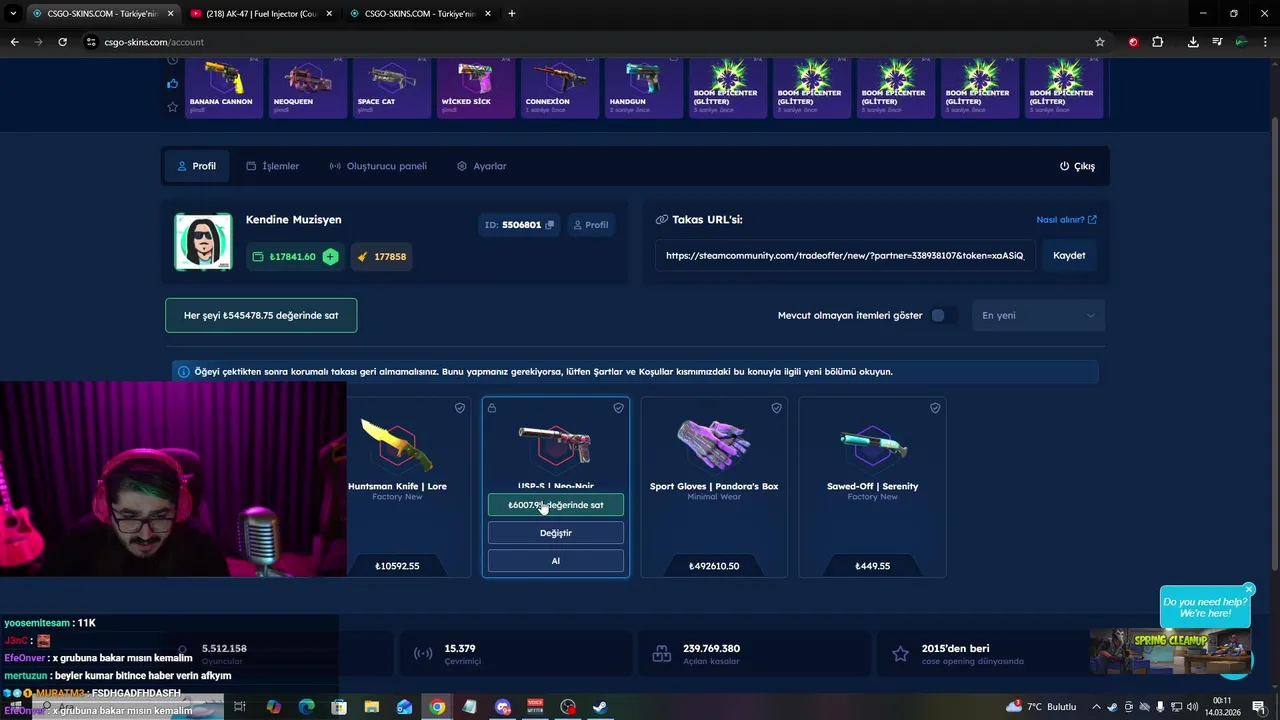Open the Wicked Sick live drop
Image resolution: width=1280 pixels, height=720 pixels.
click(x=476, y=87)
